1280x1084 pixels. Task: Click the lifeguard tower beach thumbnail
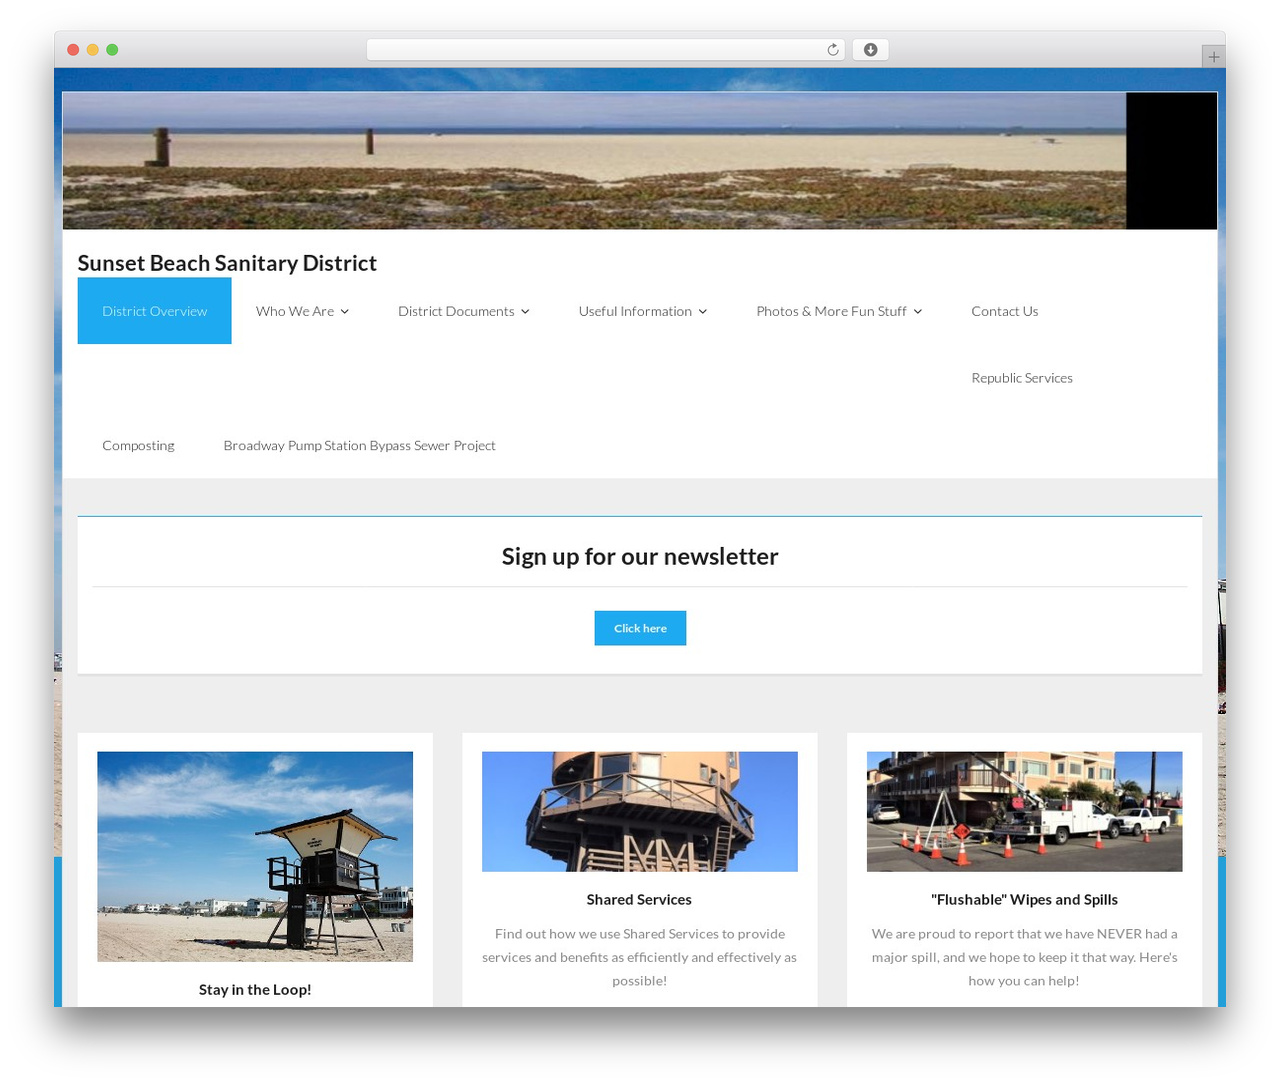pos(255,857)
